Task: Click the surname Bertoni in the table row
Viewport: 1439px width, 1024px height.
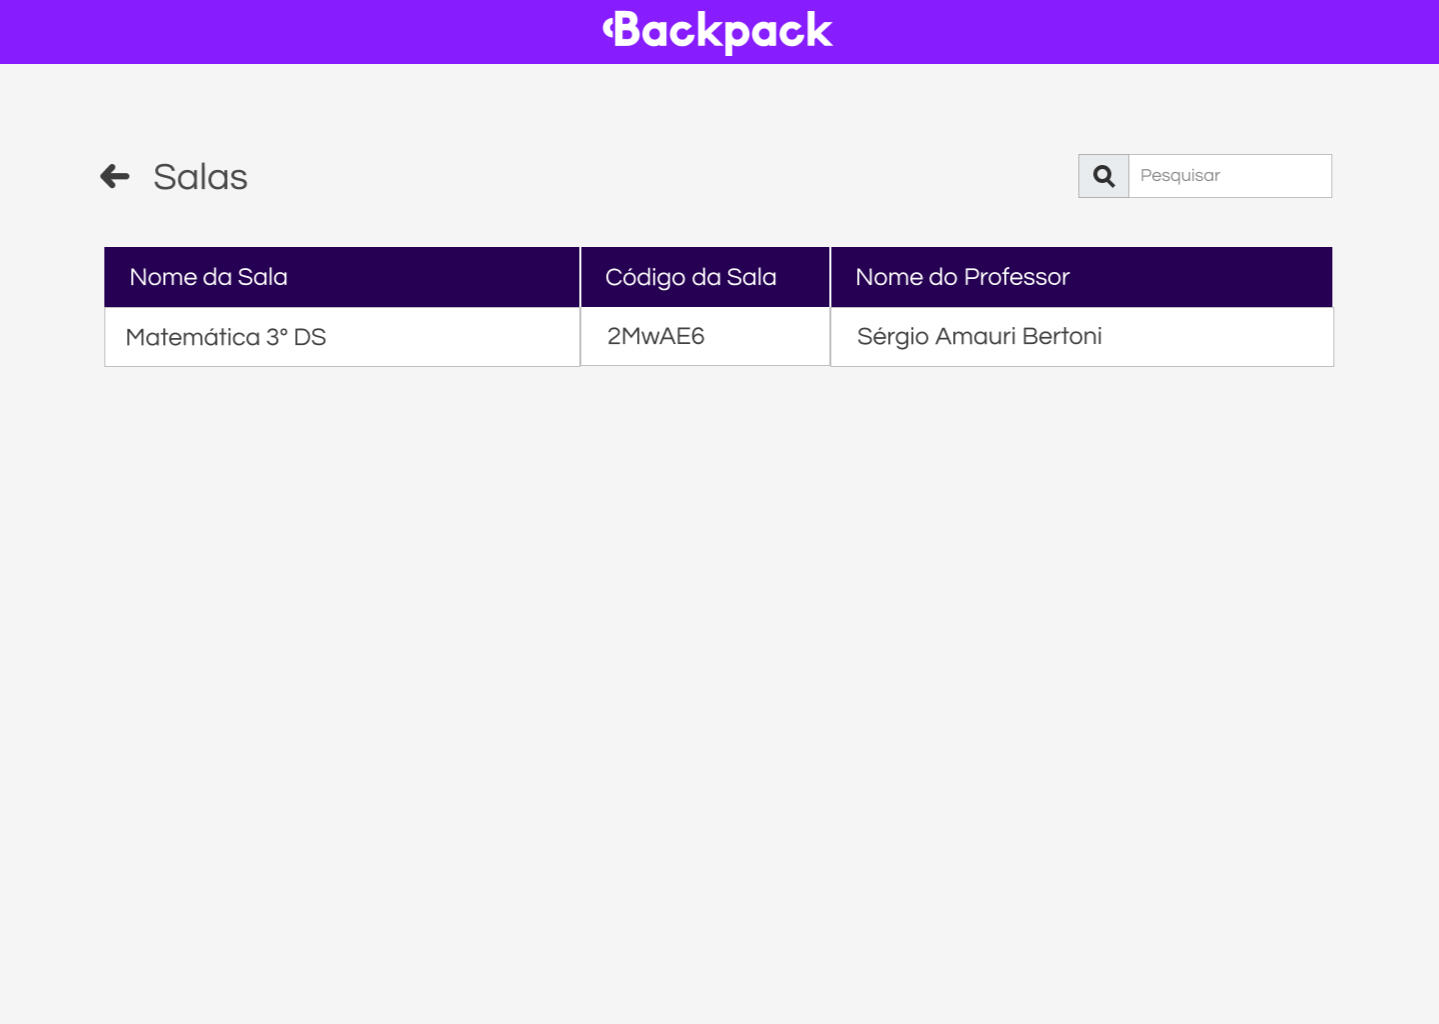Action: 1062,336
